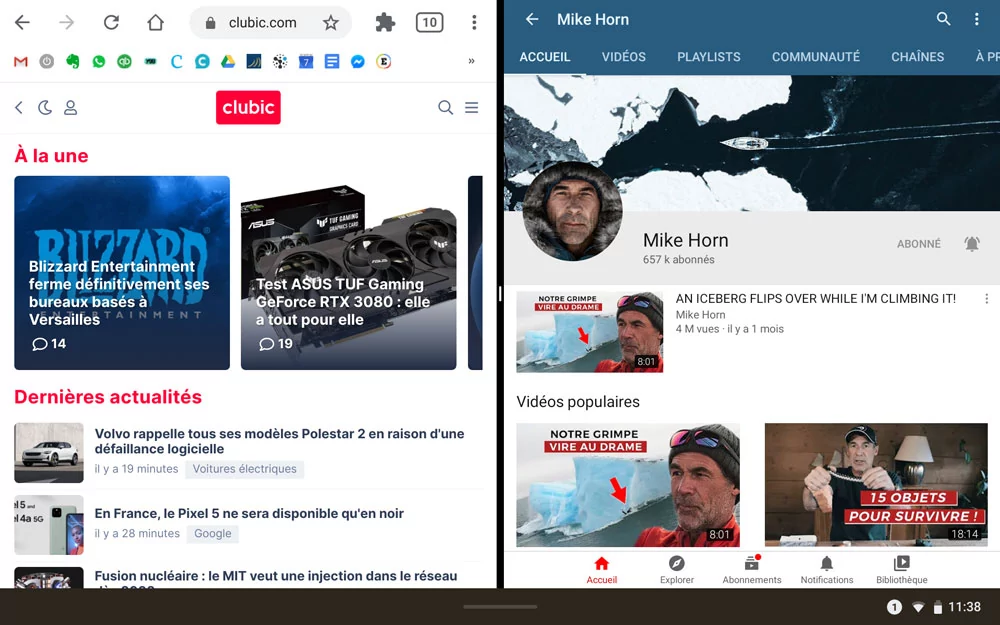The height and width of the screenshot is (625, 1000).
Task: Toggle the channel notification bell
Action: pos(972,244)
